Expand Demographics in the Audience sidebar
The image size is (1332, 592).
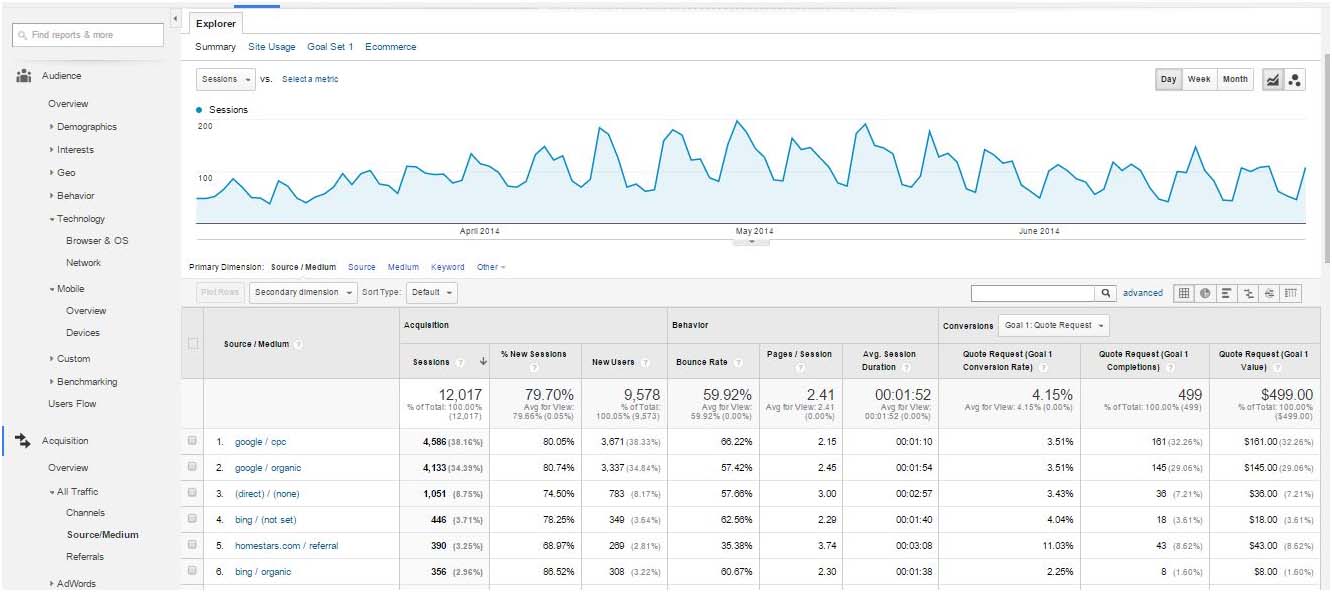(86, 127)
